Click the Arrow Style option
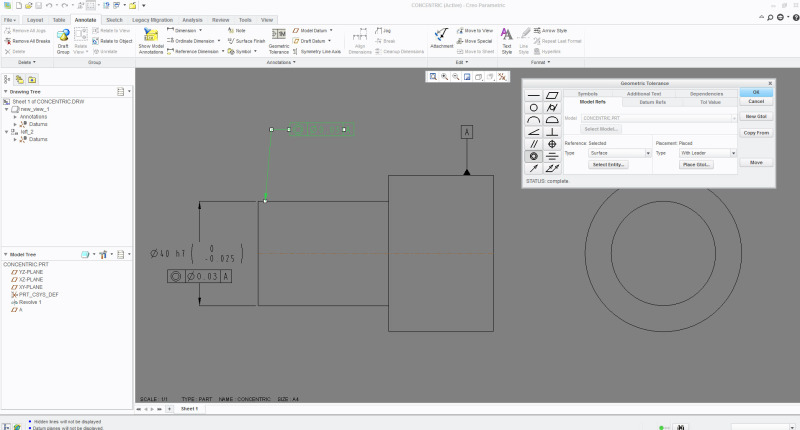This screenshot has width=800, height=430. click(551, 31)
